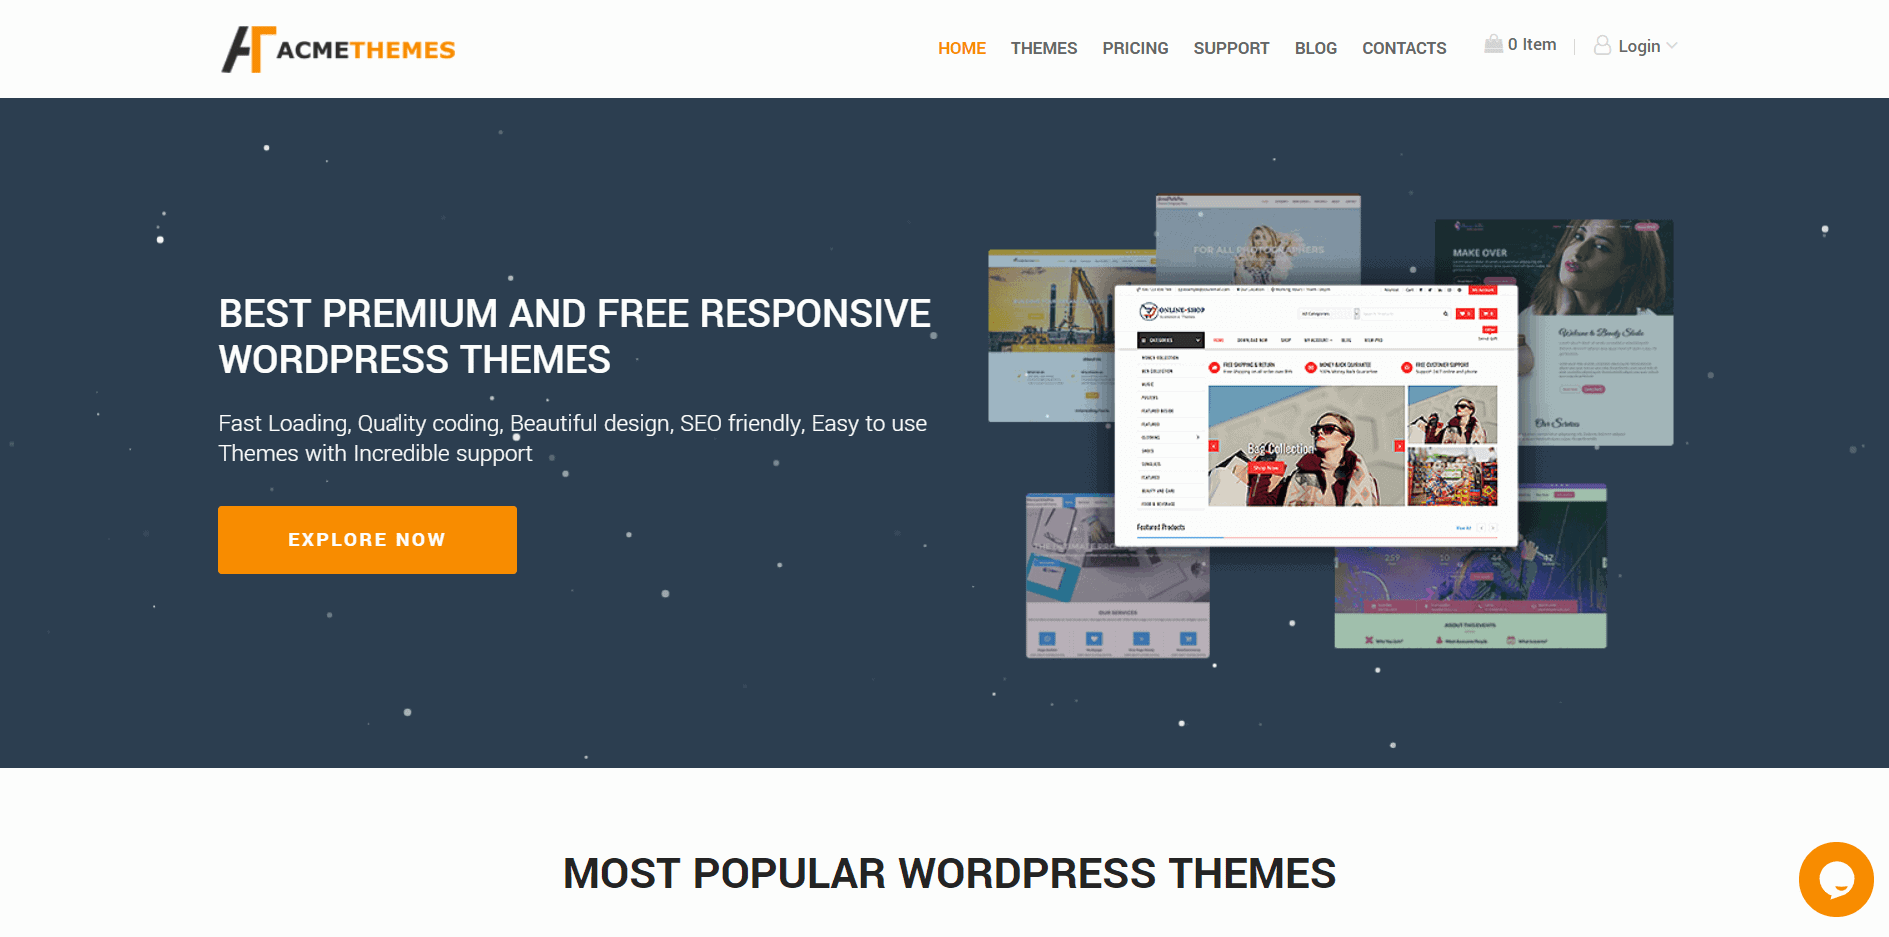Click the 0 Item cart link

pos(1532,44)
